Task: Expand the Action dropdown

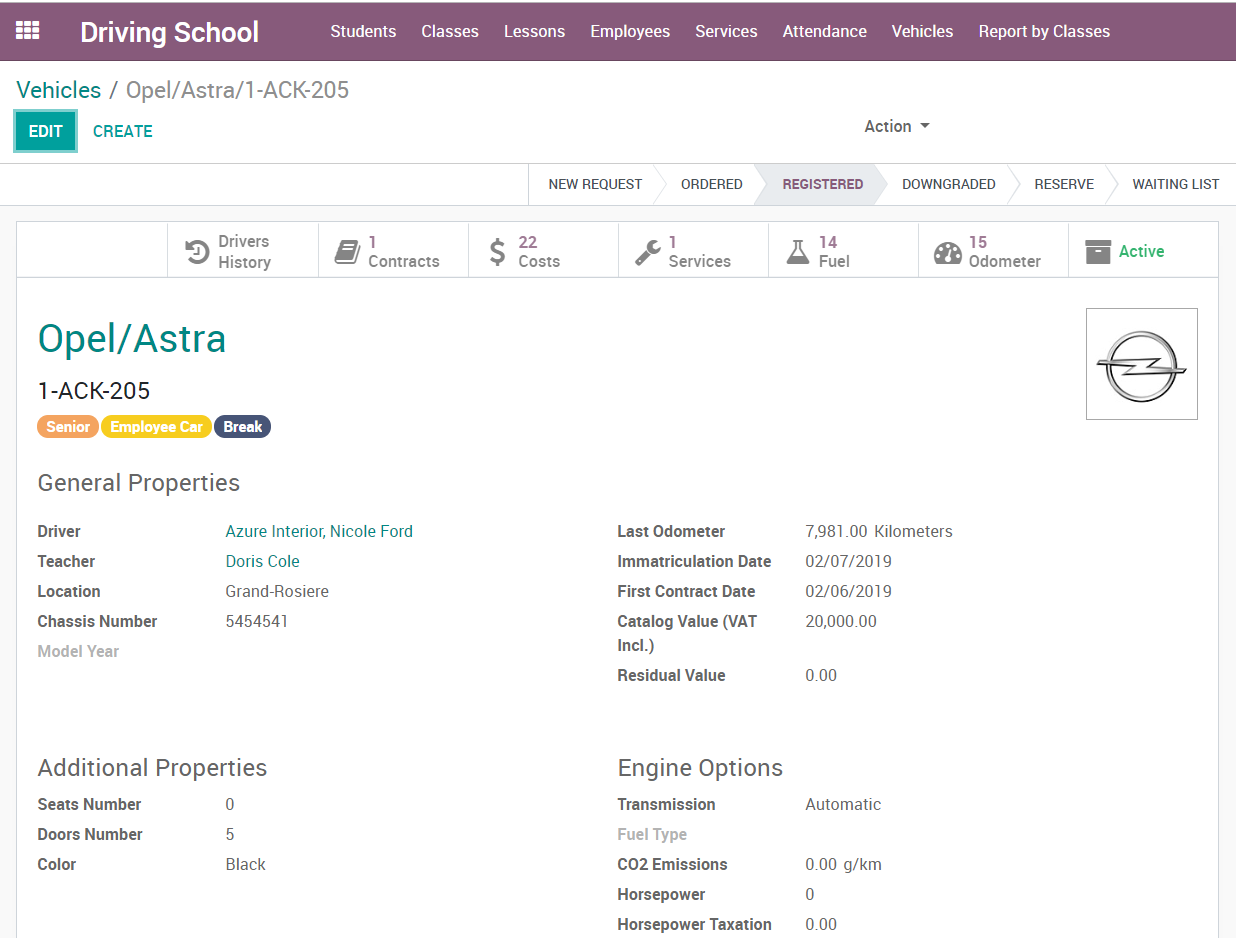Action: (x=896, y=126)
